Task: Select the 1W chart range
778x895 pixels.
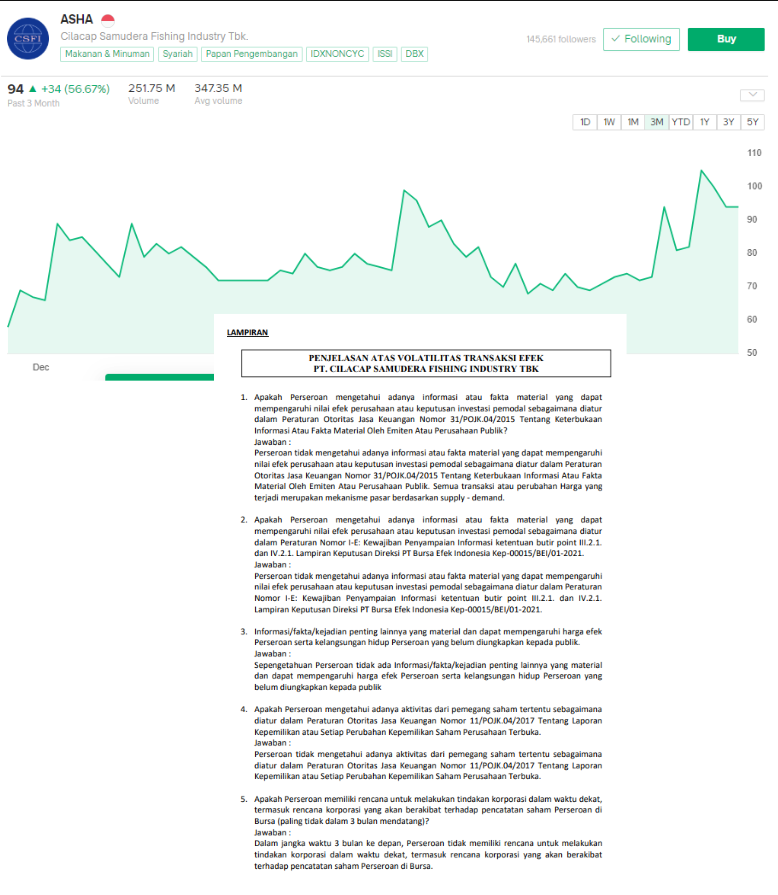Action: coord(609,122)
